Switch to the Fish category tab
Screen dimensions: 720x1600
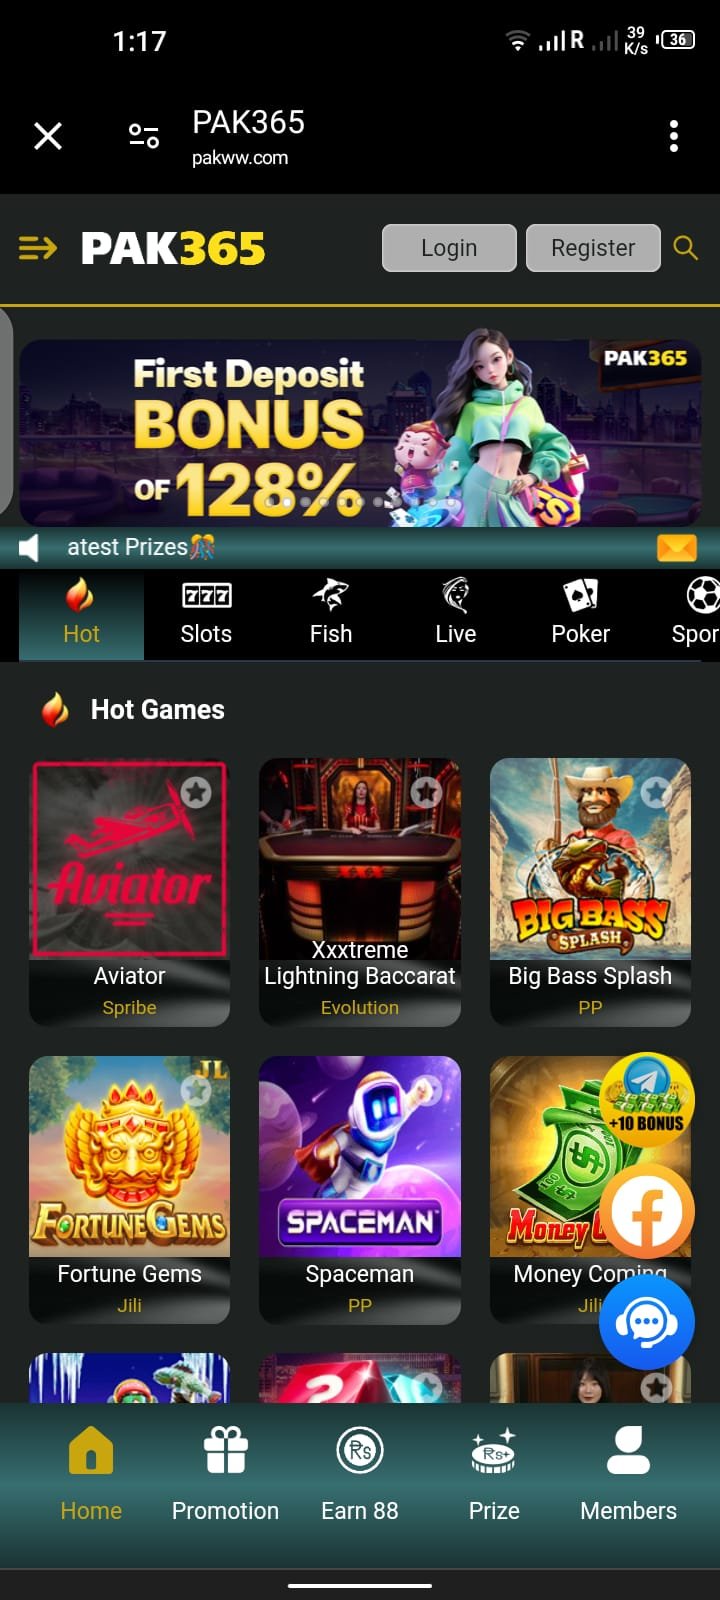331,613
